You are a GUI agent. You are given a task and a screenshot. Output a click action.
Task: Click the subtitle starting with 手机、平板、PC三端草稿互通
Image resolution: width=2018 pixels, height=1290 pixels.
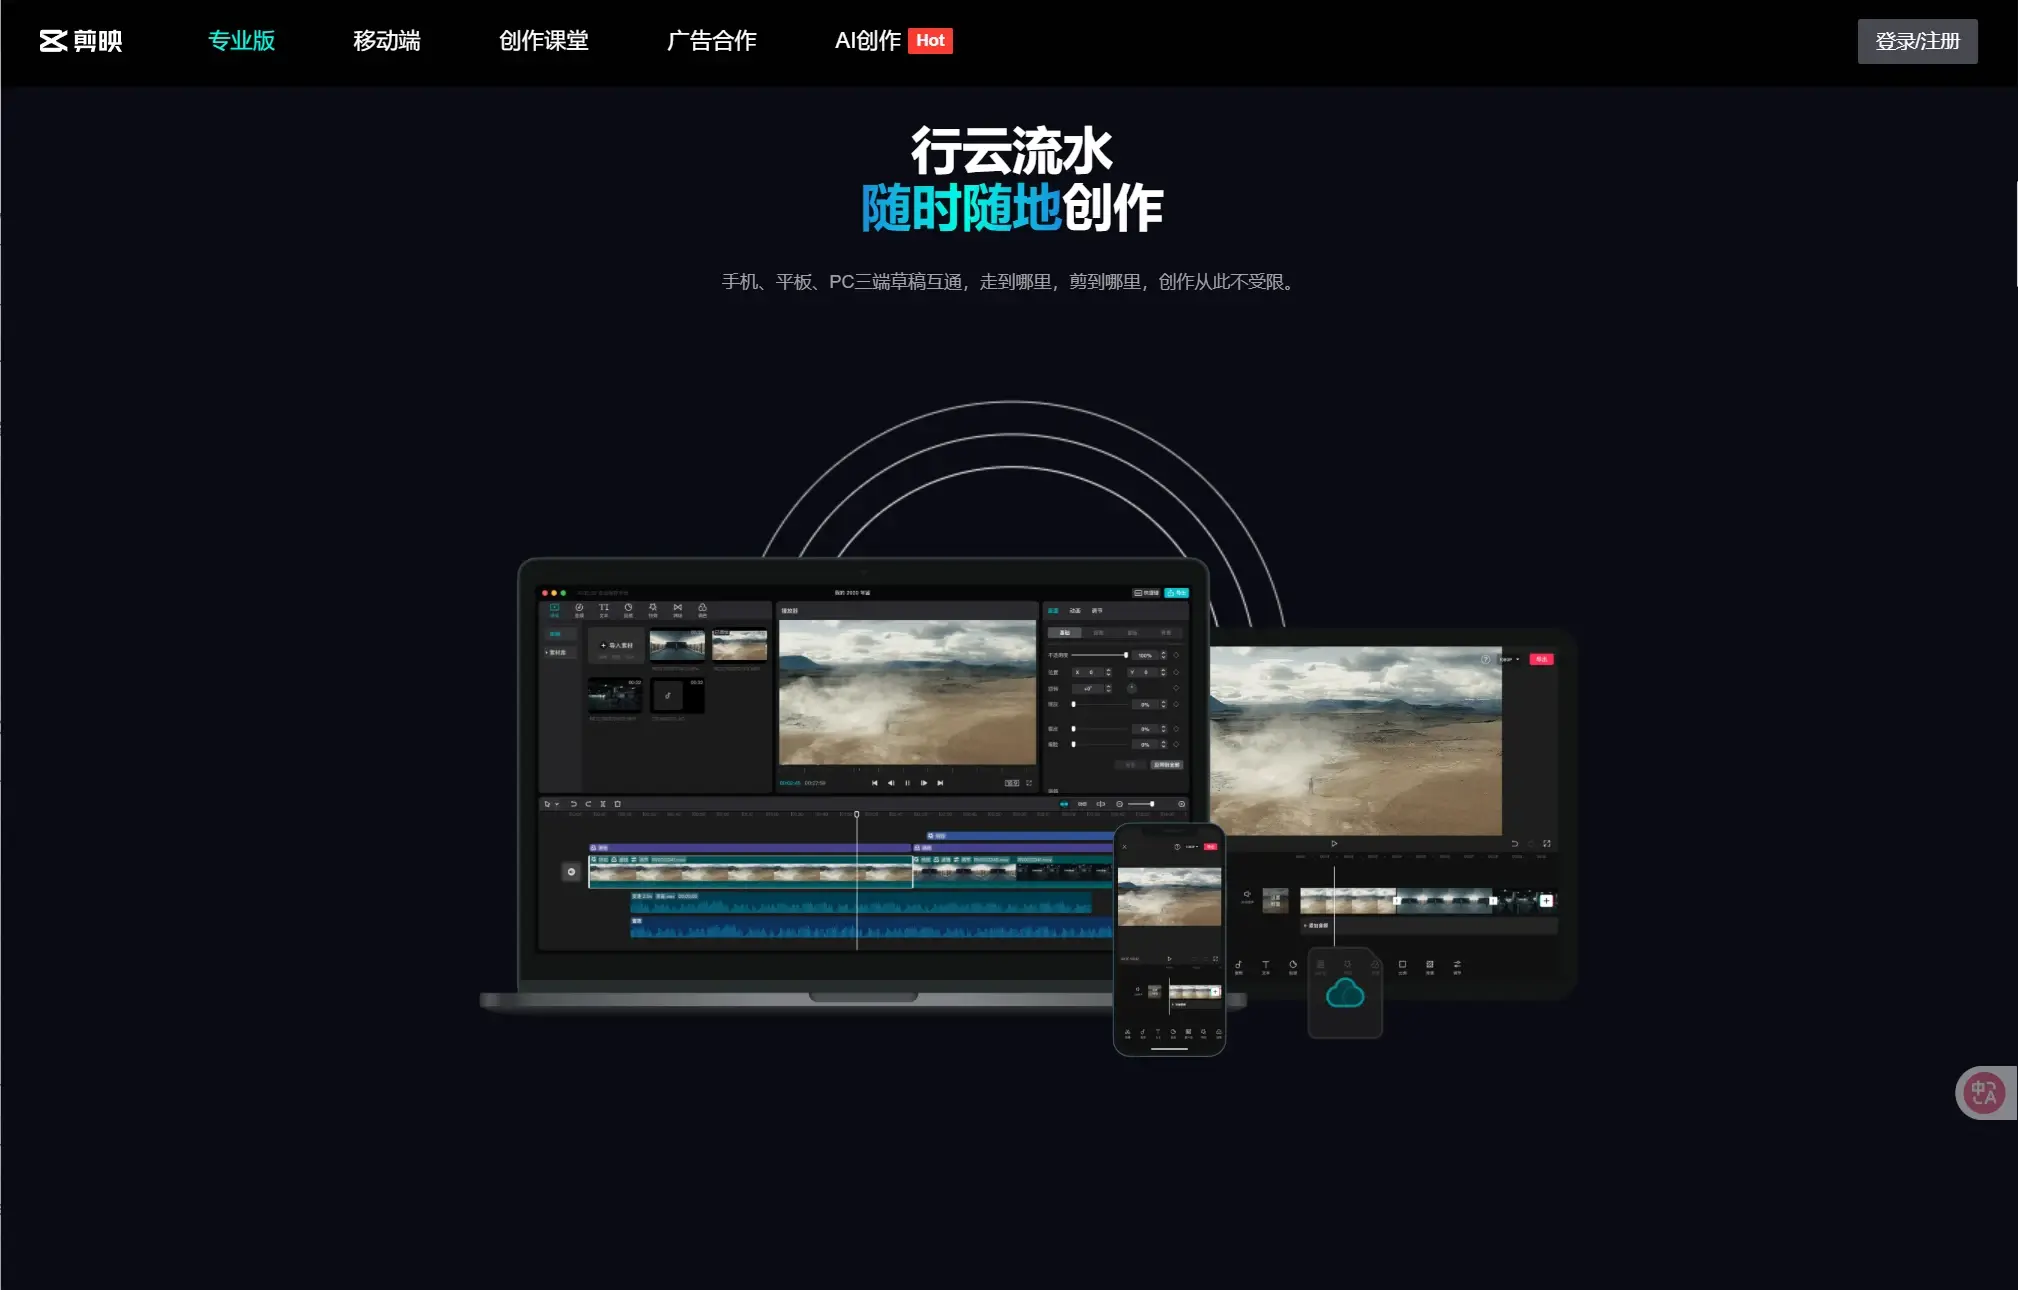click(x=1010, y=282)
